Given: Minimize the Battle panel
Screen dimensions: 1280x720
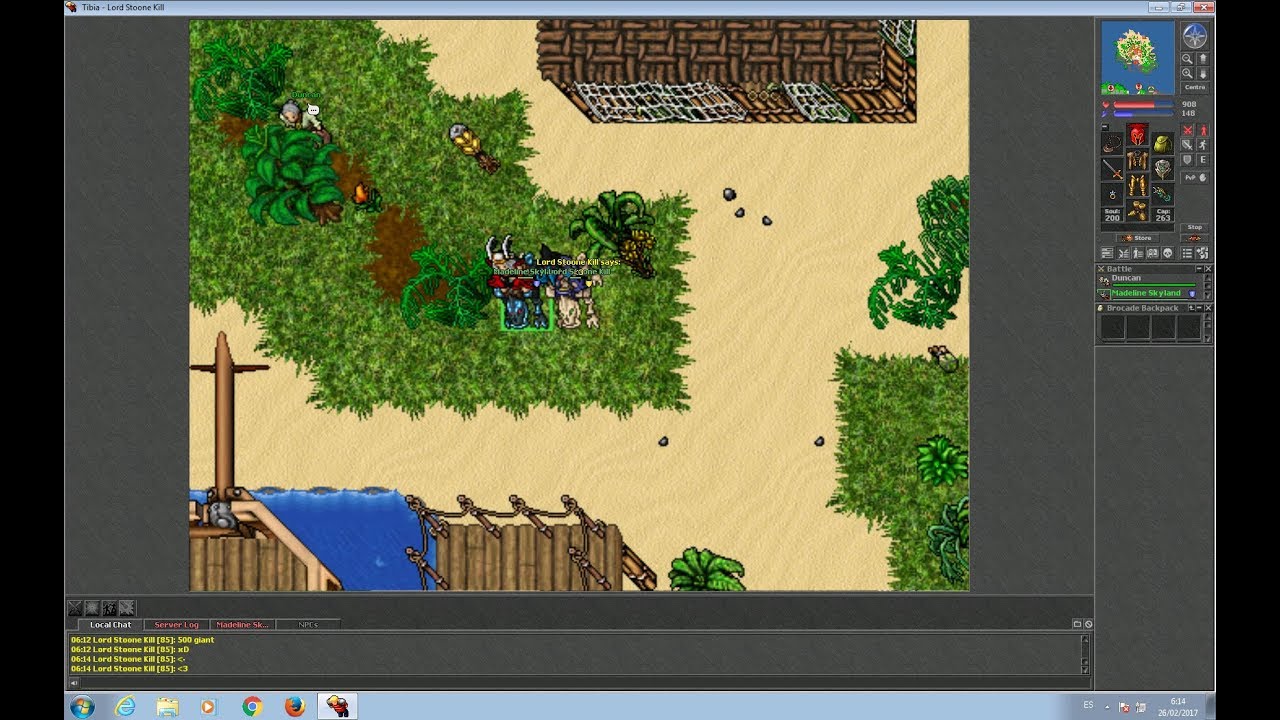Looking at the screenshot, I should [x=1199, y=269].
